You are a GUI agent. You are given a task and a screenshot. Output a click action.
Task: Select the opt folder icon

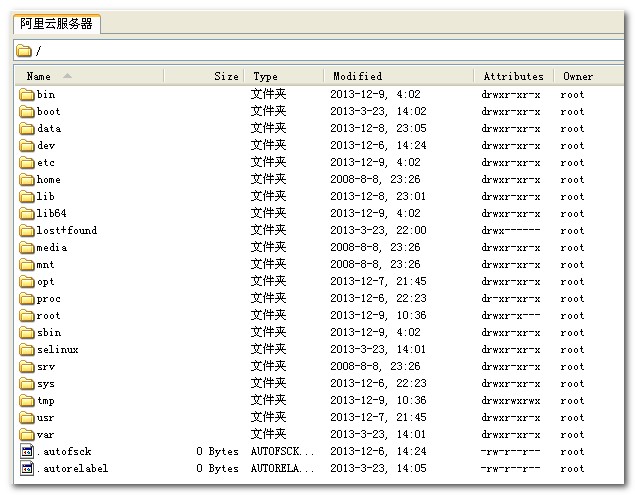tap(27, 282)
